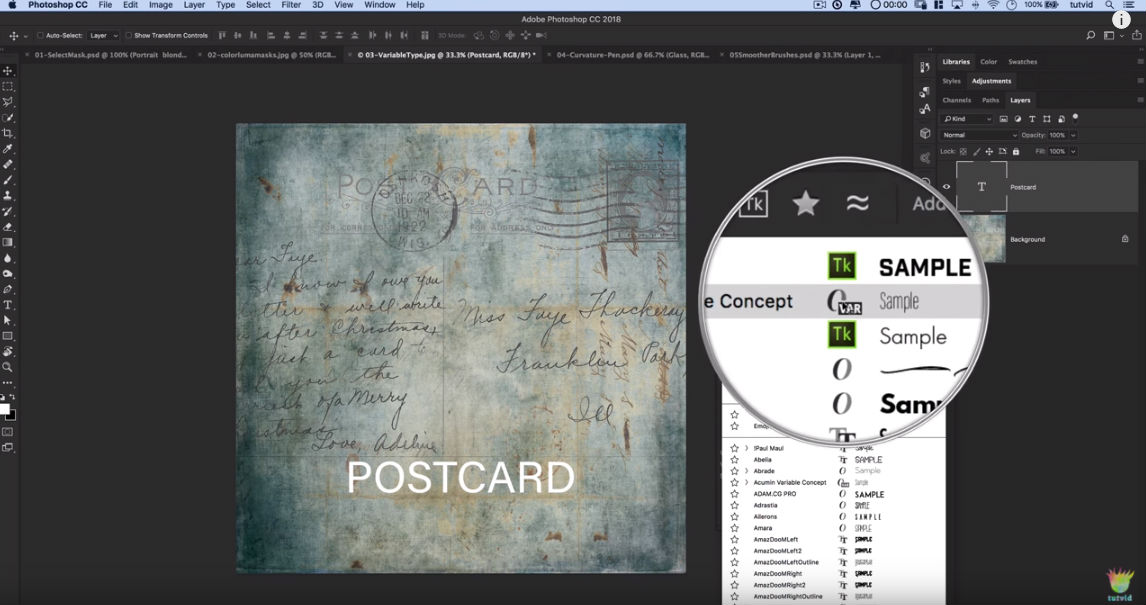The width and height of the screenshot is (1146, 605).
Task: Open the Opacity slider dropdown arrow
Action: [x=1073, y=135]
